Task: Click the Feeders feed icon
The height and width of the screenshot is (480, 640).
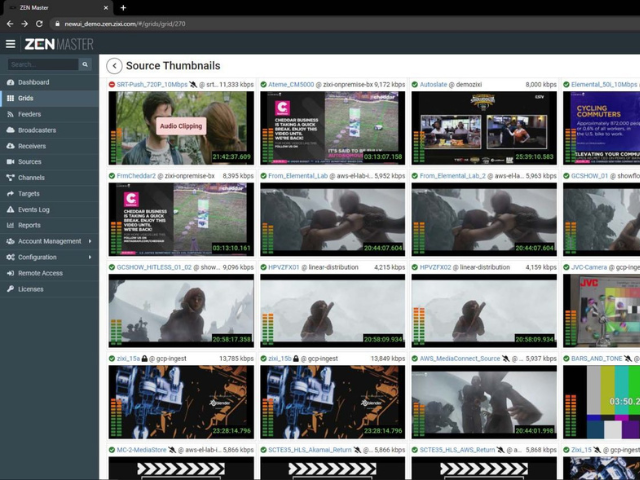Action: coord(11,114)
